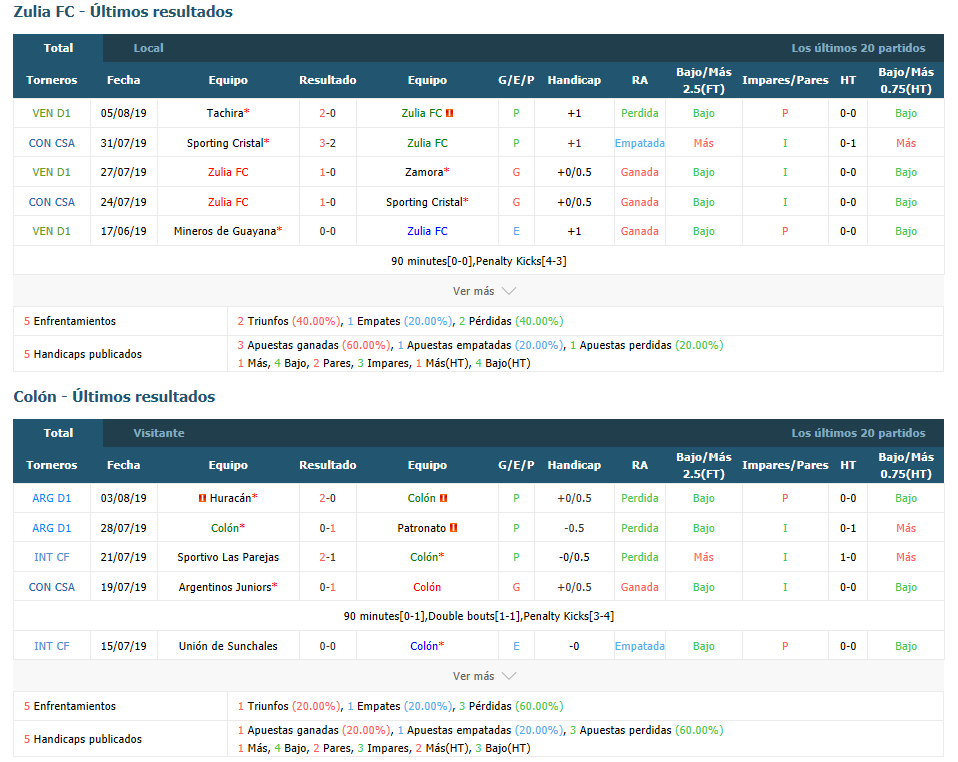Click Zulia FC 5 Handicaps publicados label
958x762 pixels.
[x=82, y=354]
